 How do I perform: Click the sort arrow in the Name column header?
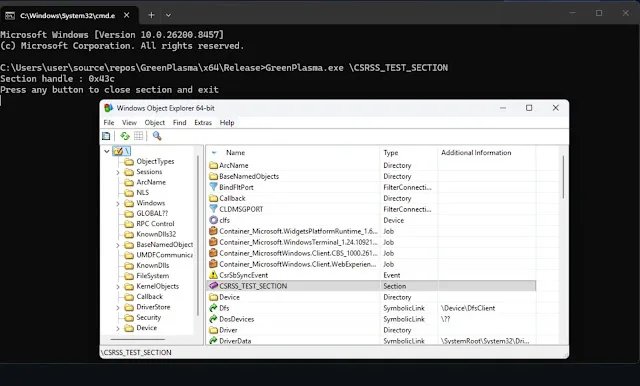pos(214,153)
